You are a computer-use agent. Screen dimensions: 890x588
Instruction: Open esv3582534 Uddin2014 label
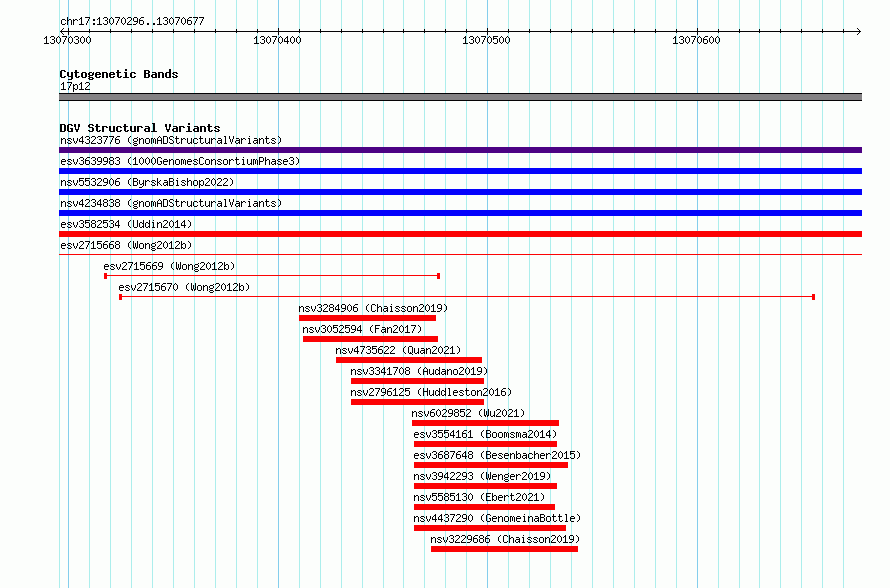click(x=126, y=224)
